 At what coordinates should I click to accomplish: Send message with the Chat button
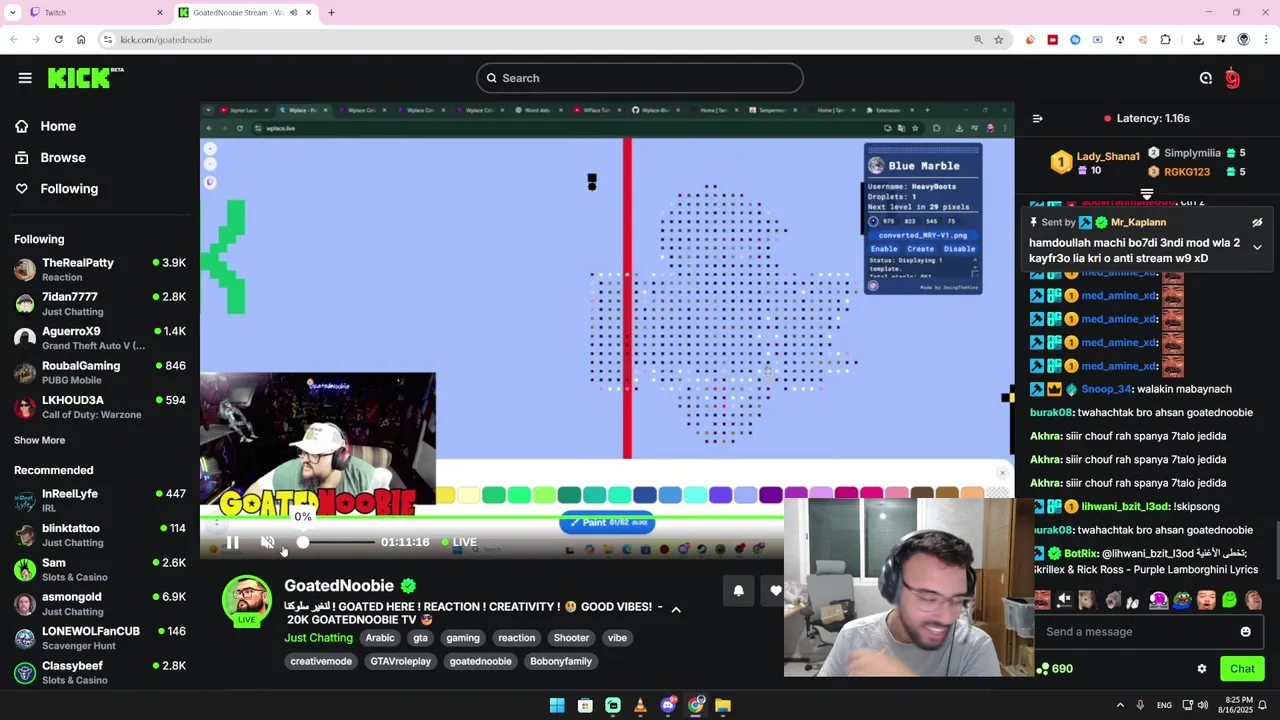pyautogui.click(x=1242, y=669)
